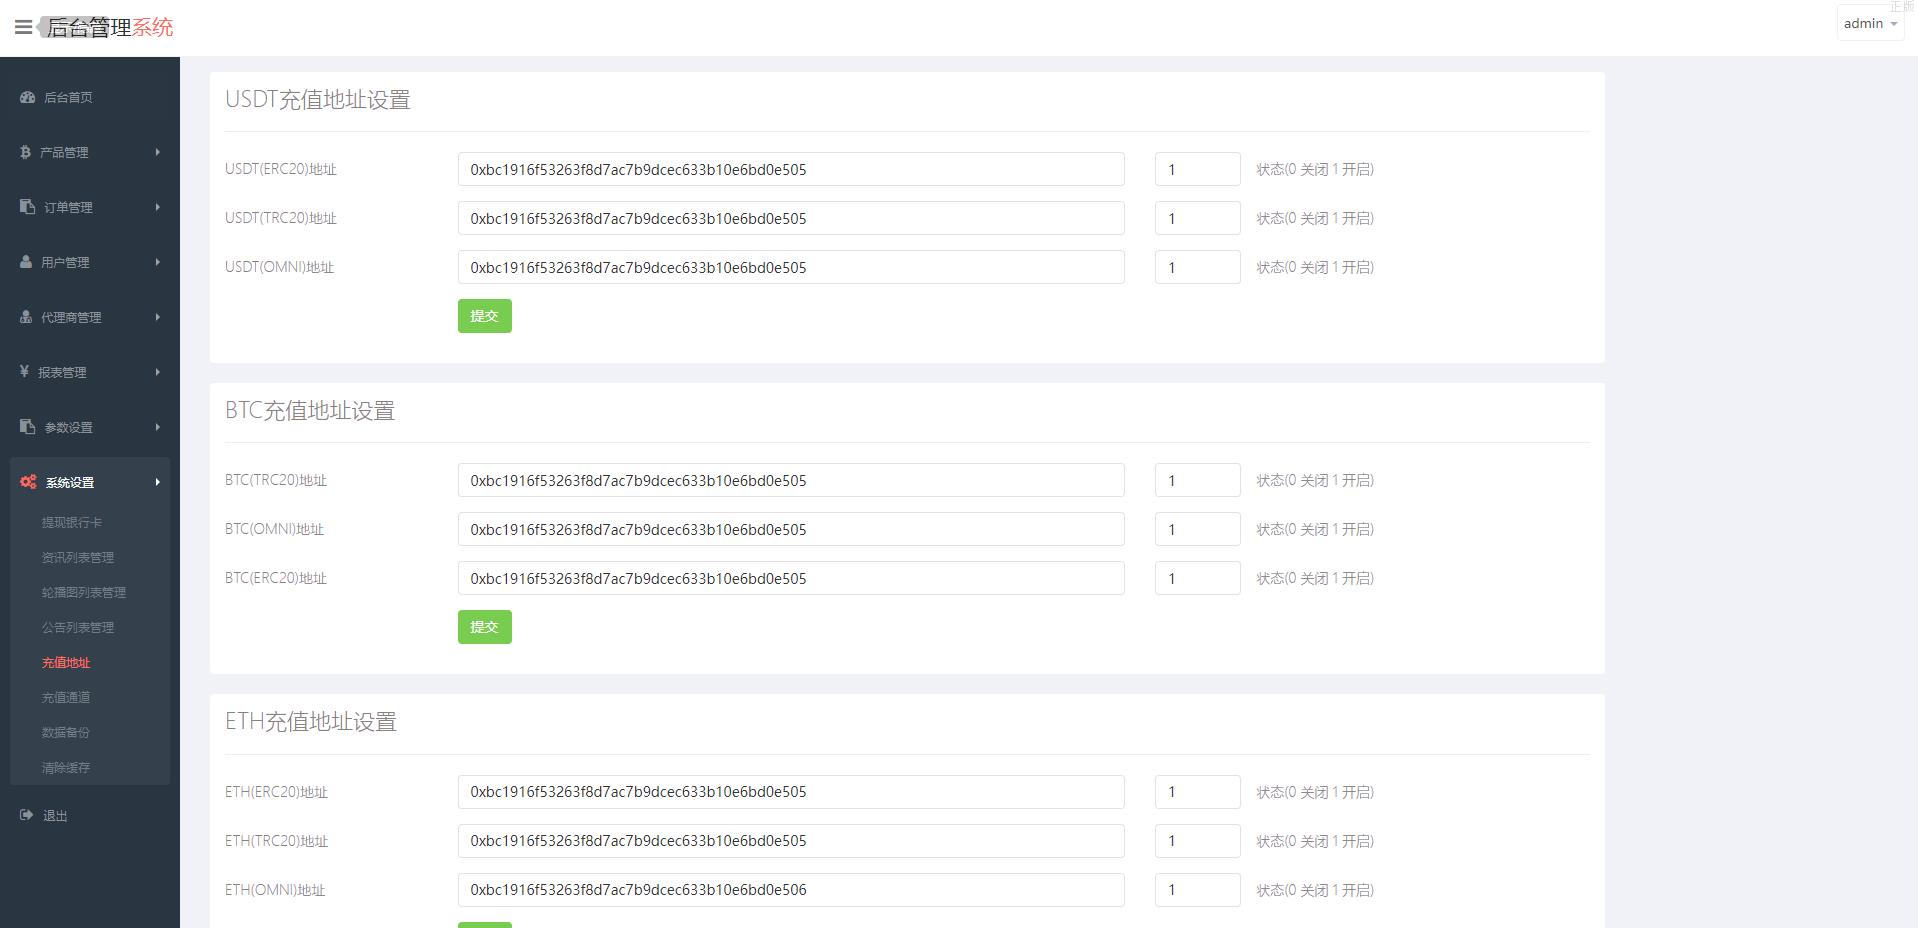
Task: Click the BTC(TRC20) status value field
Action: click(x=1198, y=480)
